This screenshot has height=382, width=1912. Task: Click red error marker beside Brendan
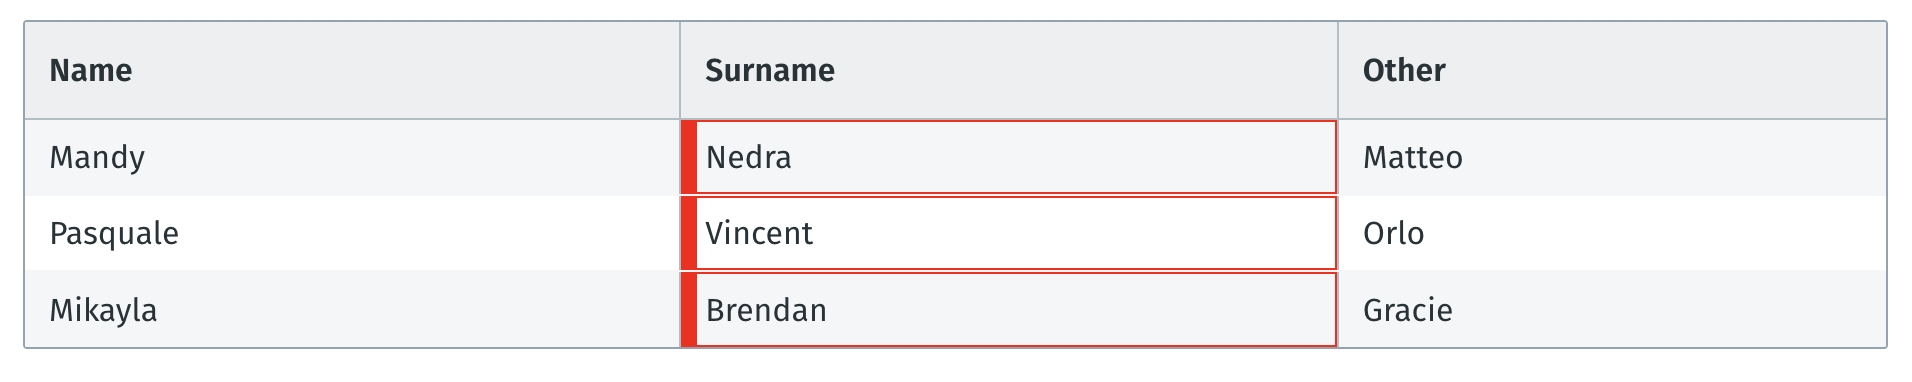[x=689, y=310]
